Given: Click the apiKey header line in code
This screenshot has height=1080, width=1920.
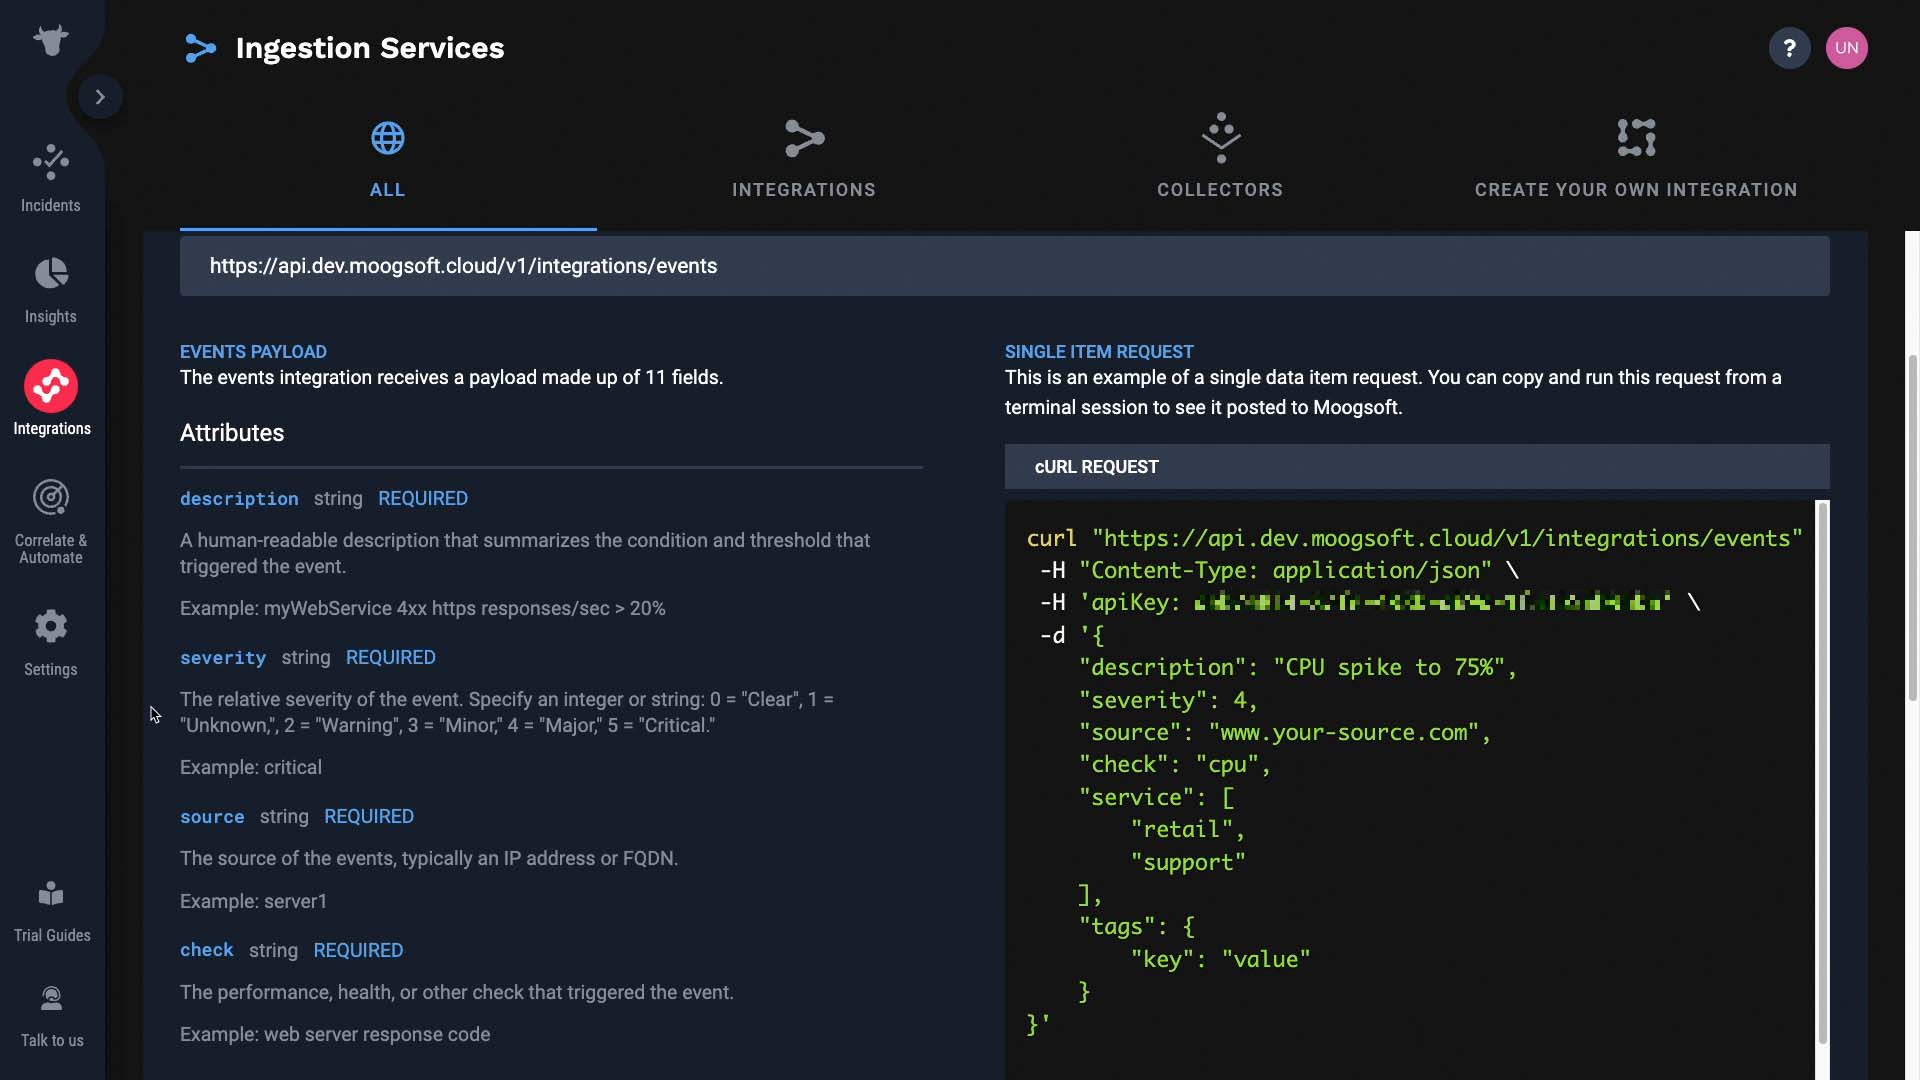Looking at the screenshot, I should click(1370, 602).
